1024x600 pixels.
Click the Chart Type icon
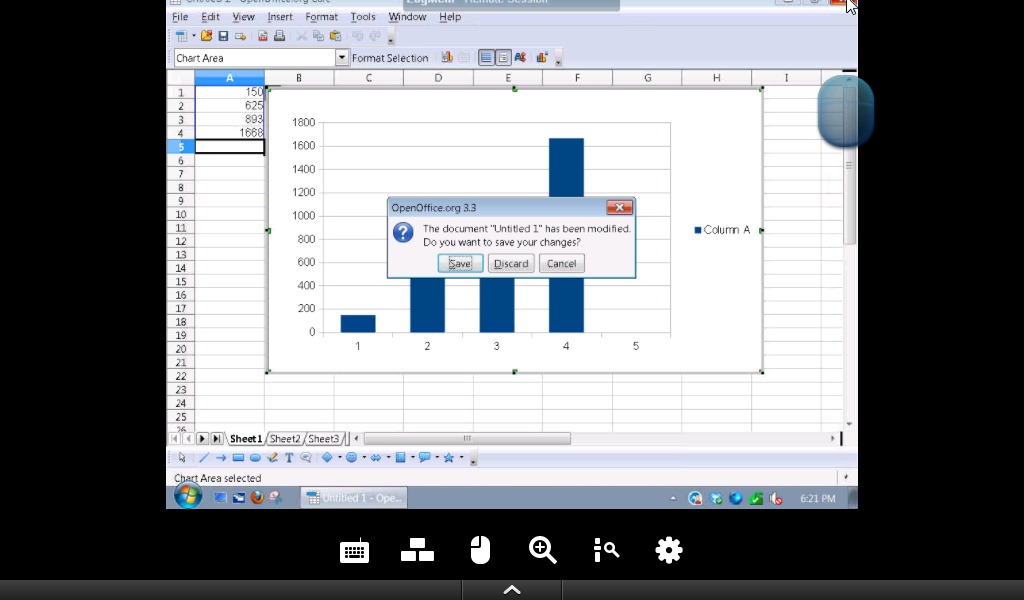[447, 58]
